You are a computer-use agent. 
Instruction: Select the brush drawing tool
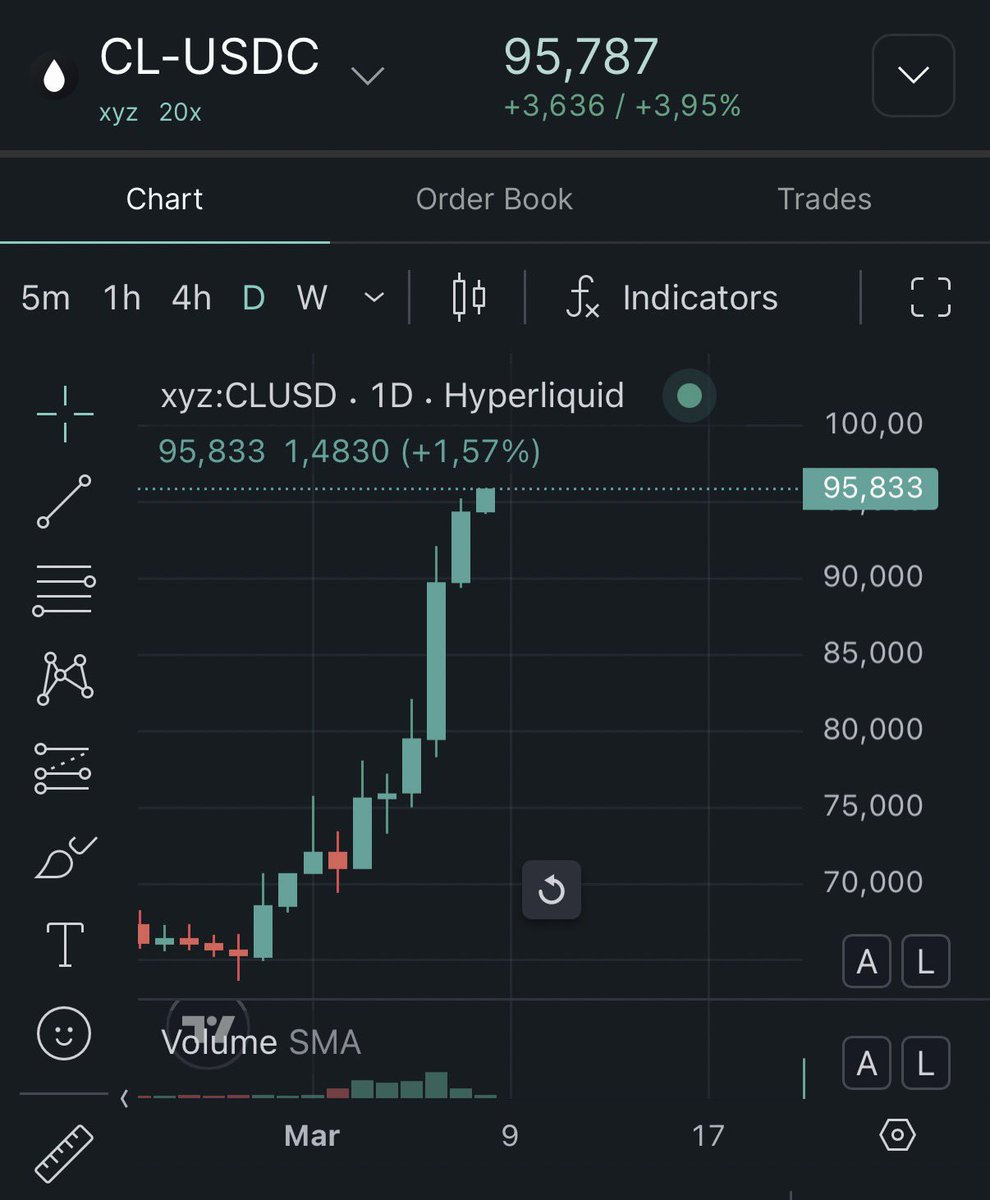click(x=65, y=857)
